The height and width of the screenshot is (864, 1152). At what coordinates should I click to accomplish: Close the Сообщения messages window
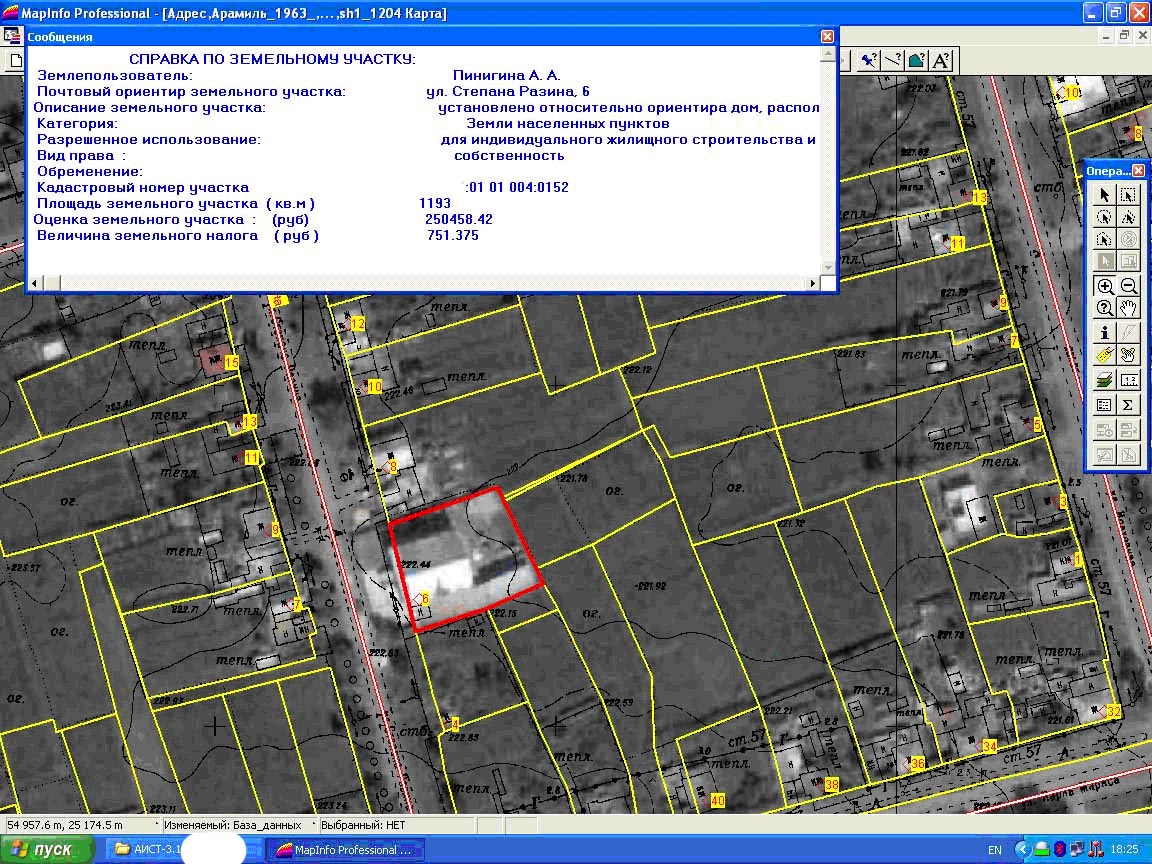pos(827,36)
